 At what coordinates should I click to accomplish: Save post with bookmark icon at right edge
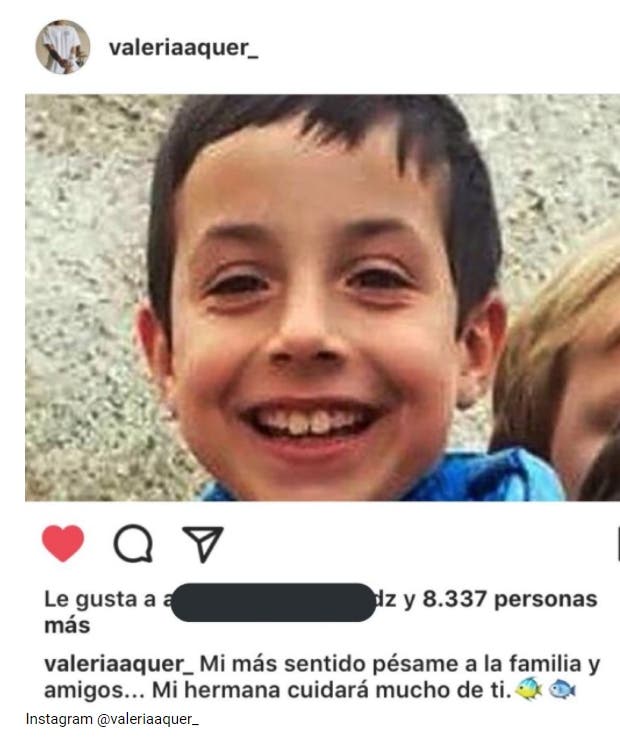[618, 543]
